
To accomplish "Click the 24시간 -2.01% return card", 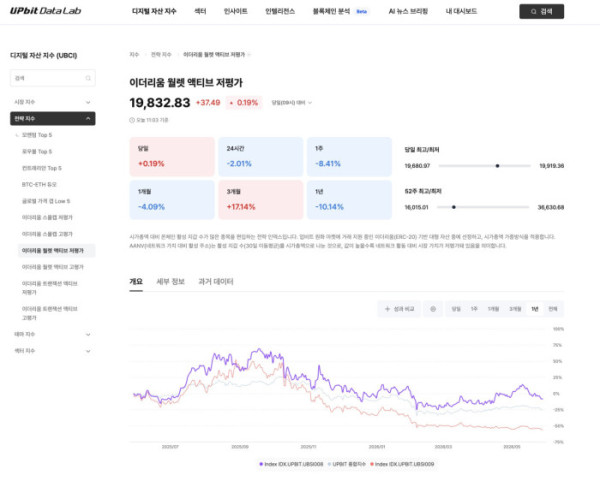I will [261, 157].
